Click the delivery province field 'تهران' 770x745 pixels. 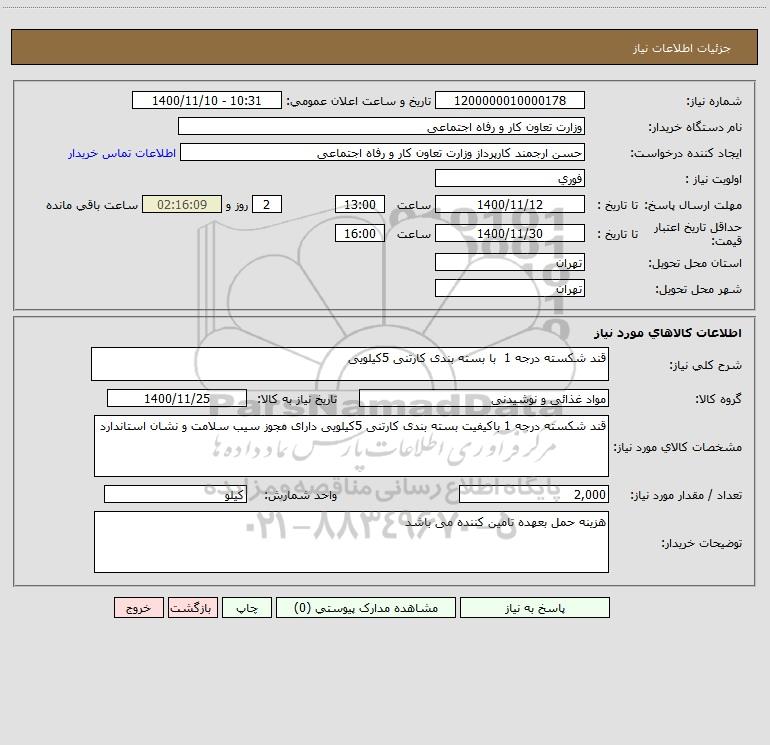(x=510, y=262)
